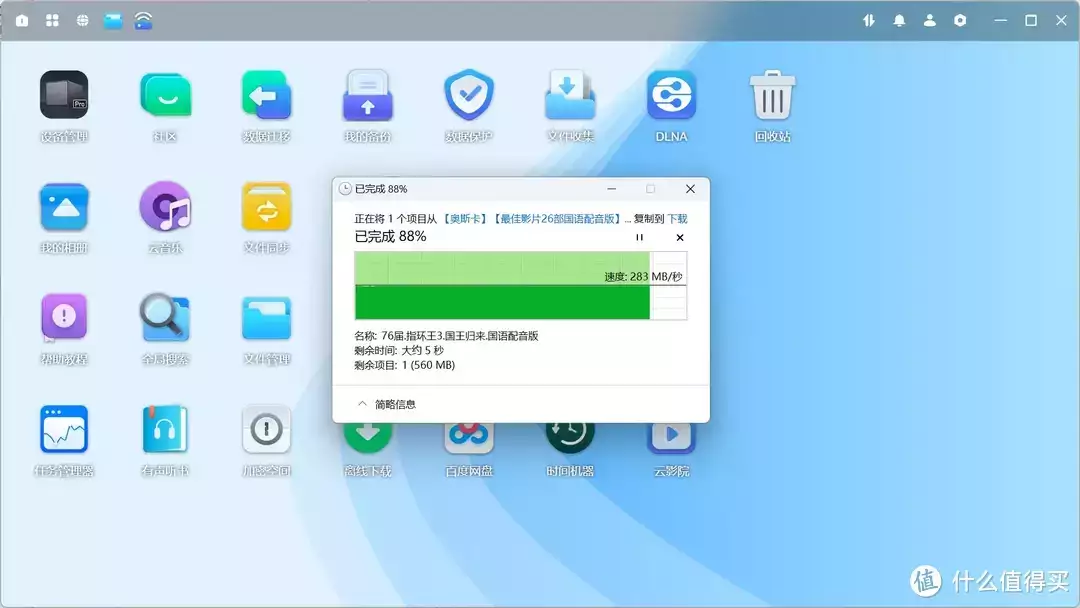Pause the file copy operation
Image resolution: width=1080 pixels, height=608 pixels.
click(x=639, y=238)
